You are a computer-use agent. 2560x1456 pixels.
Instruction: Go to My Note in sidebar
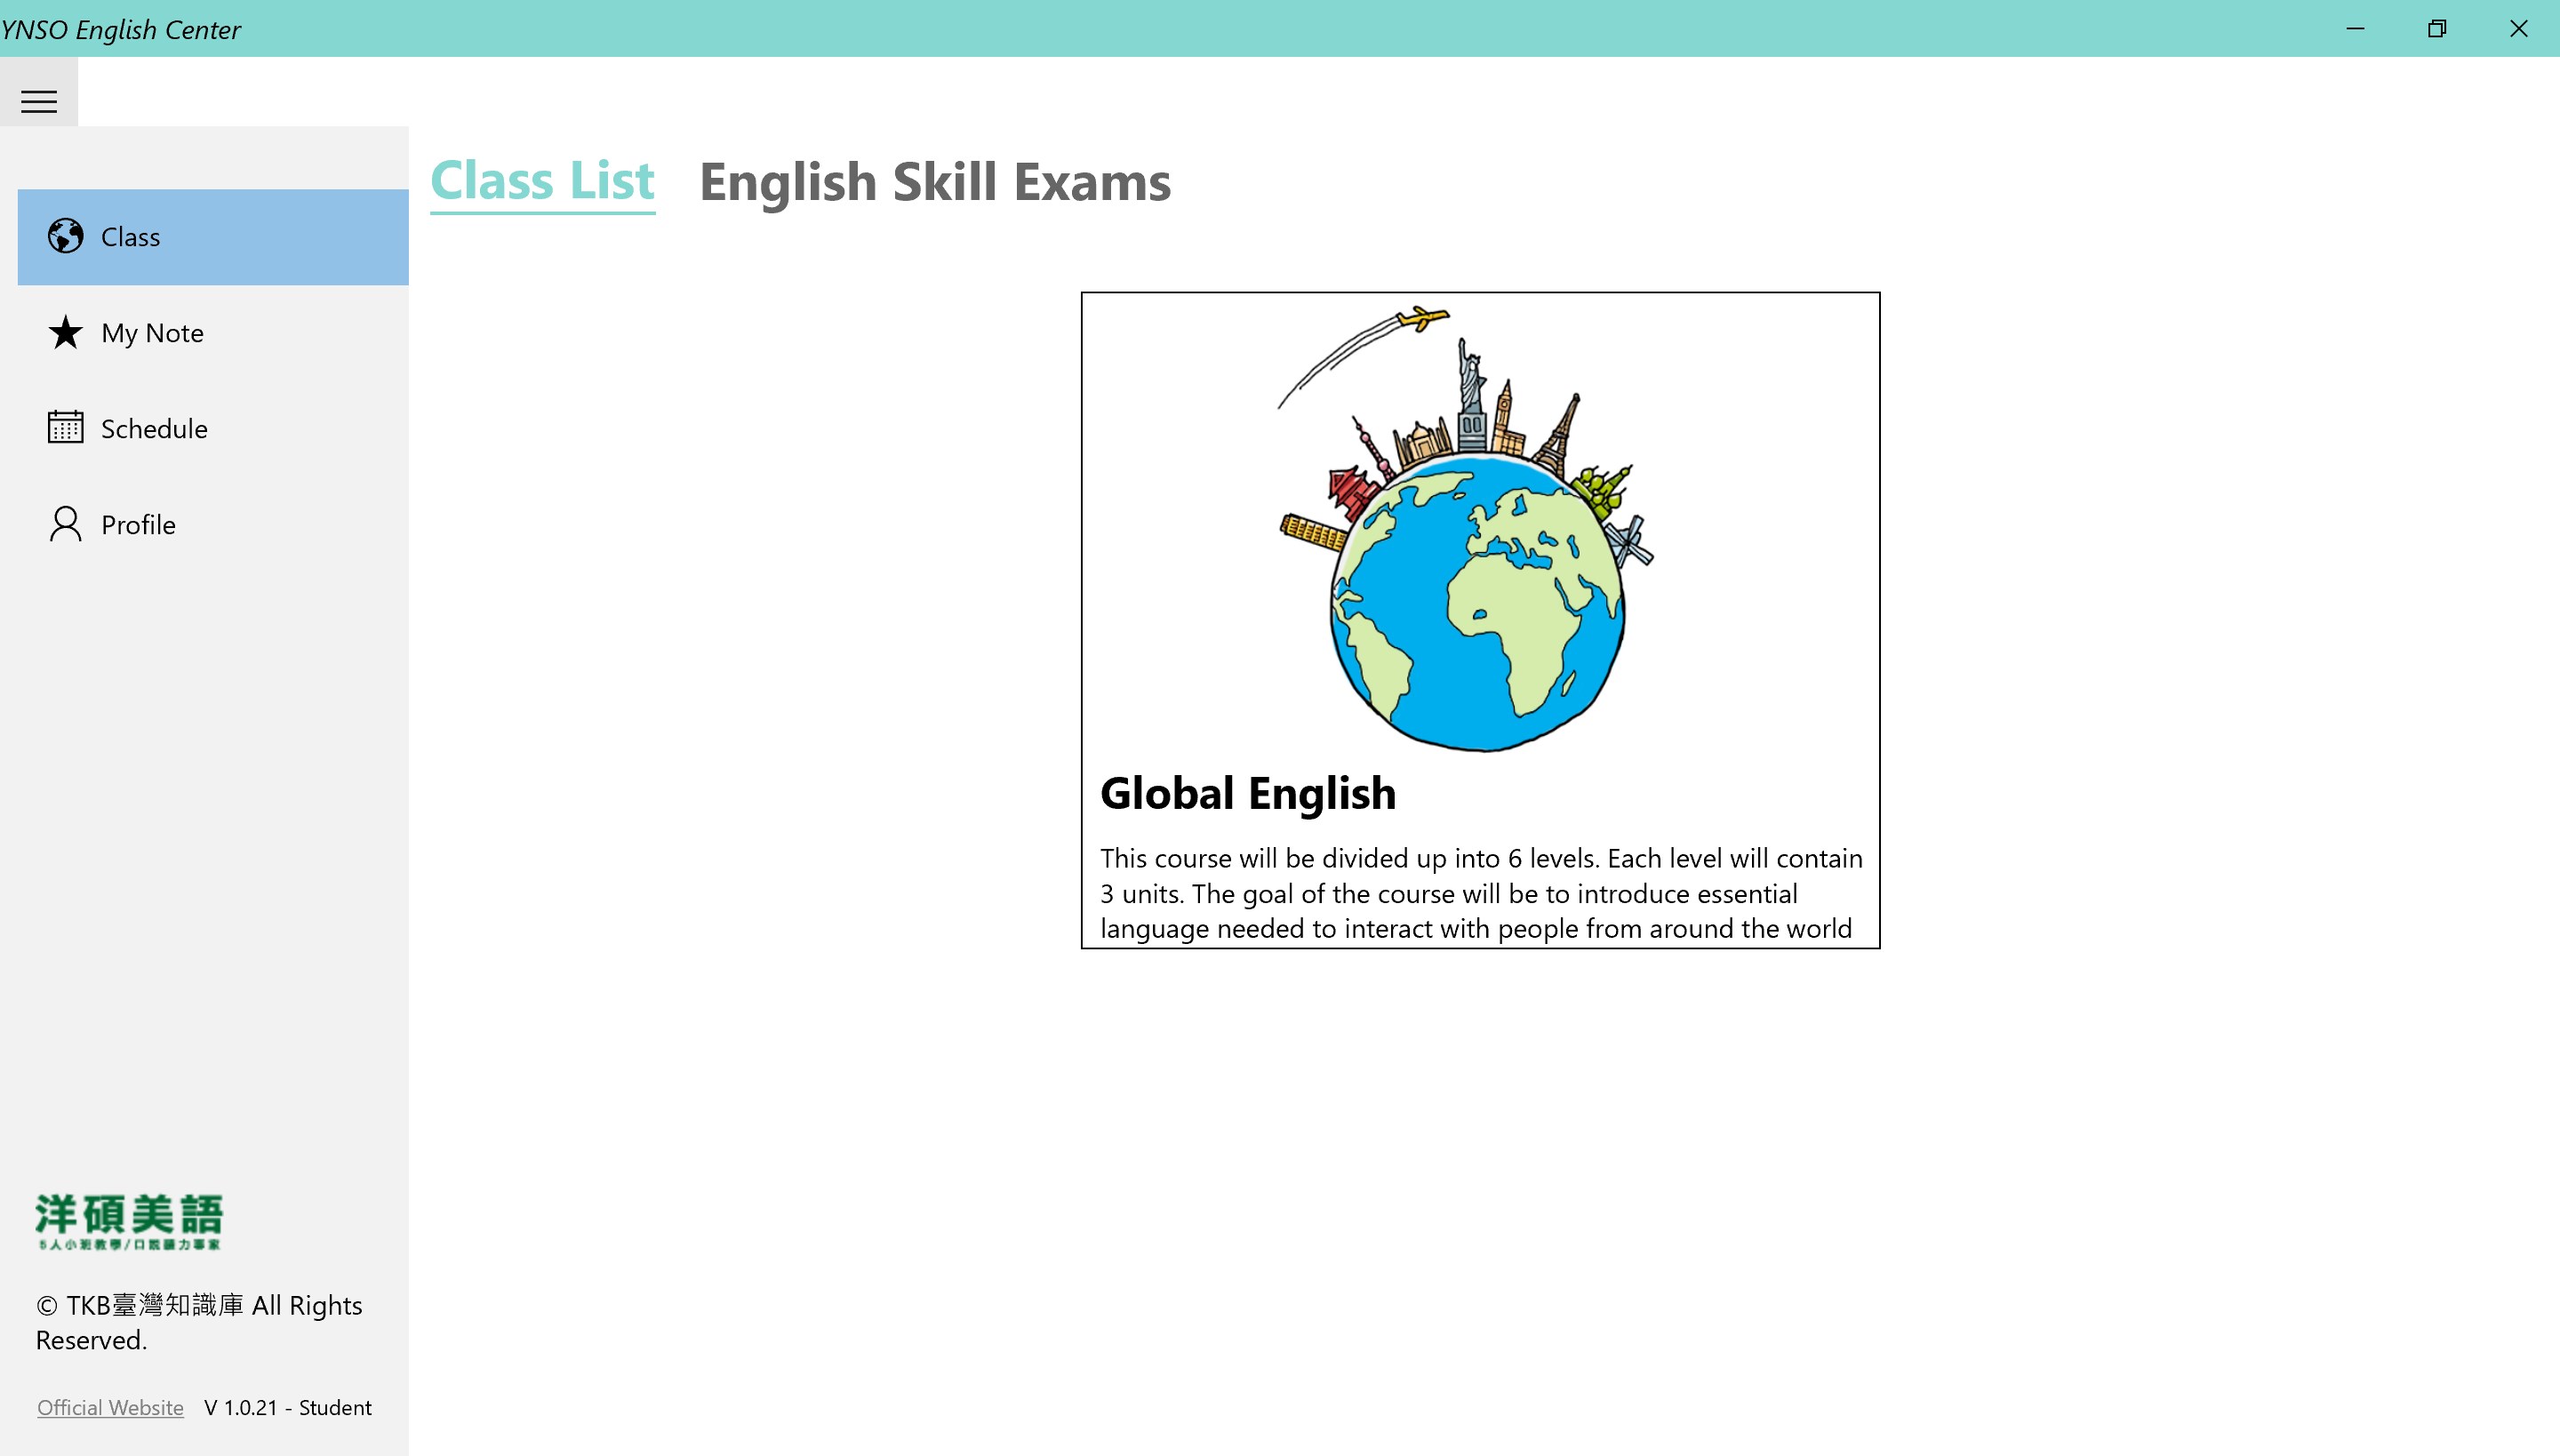coord(152,333)
